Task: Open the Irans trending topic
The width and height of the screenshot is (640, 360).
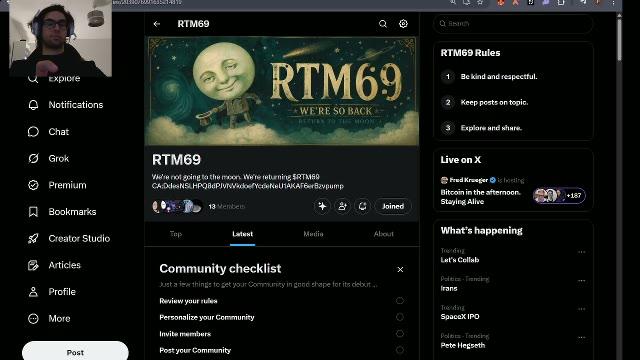Action: coord(449,289)
